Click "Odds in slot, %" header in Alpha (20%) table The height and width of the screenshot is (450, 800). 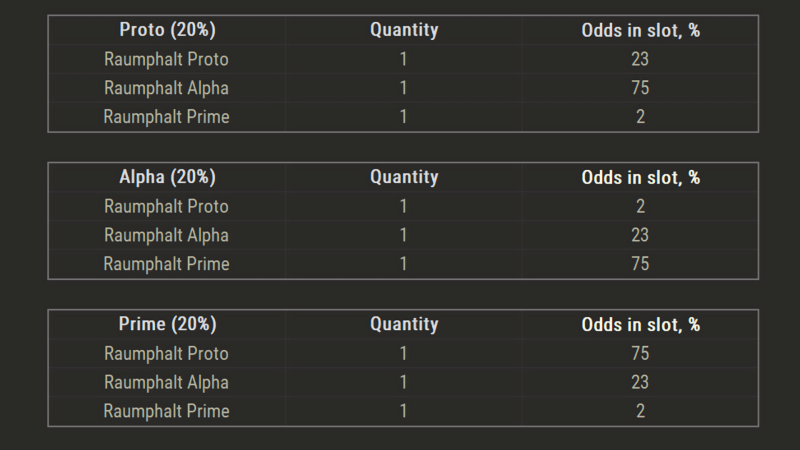click(x=640, y=177)
